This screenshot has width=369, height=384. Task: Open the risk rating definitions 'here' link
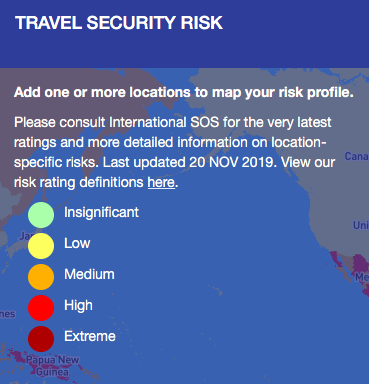click(x=161, y=182)
